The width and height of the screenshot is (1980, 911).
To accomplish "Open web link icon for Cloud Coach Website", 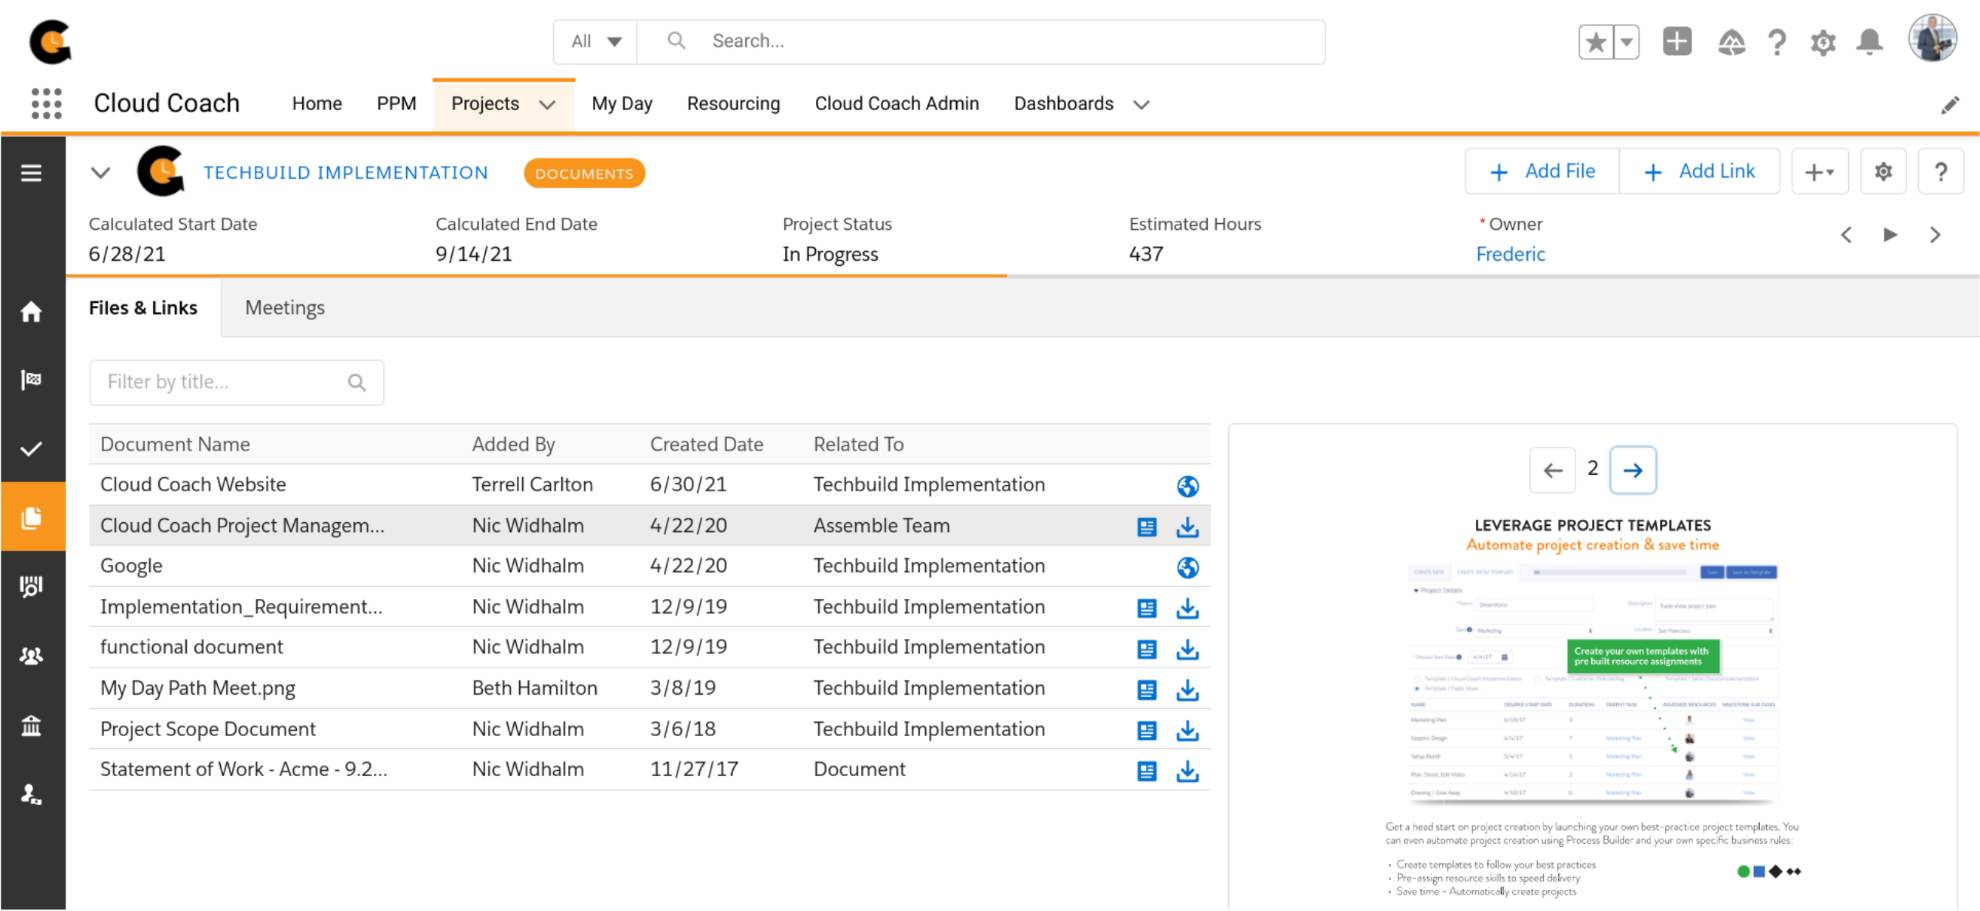I will [x=1188, y=486].
